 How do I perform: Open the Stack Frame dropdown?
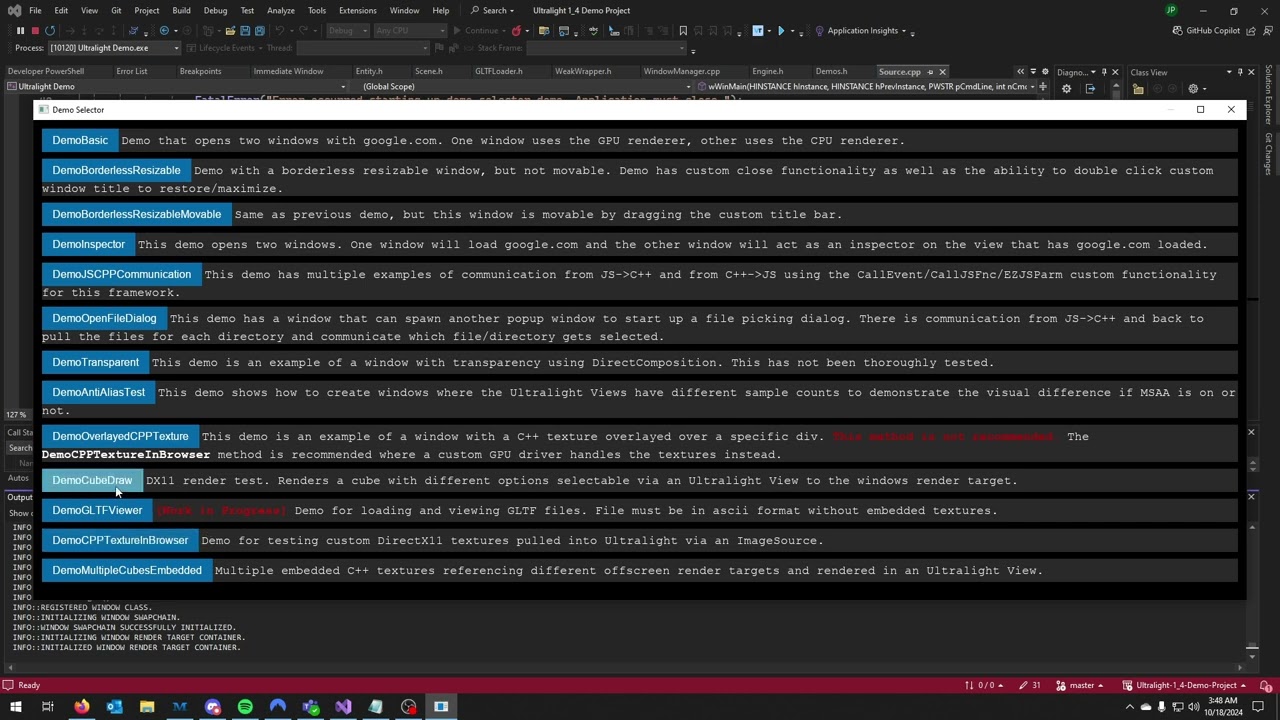(607, 48)
